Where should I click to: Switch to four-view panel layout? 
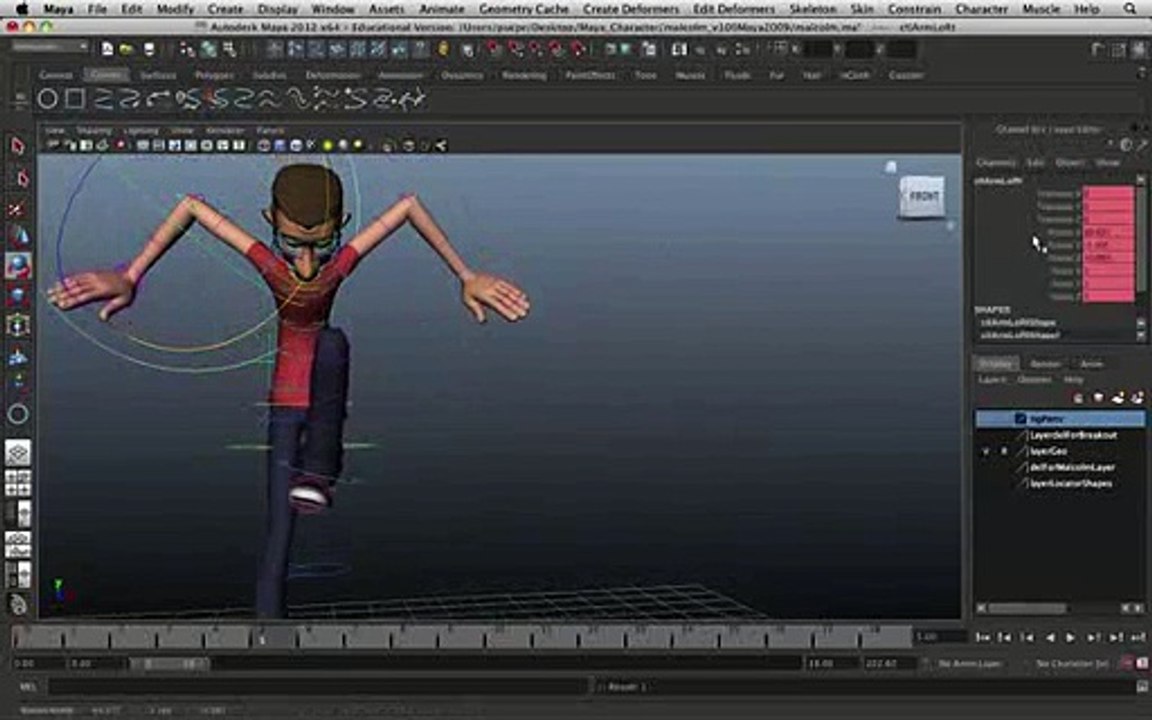(18, 483)
